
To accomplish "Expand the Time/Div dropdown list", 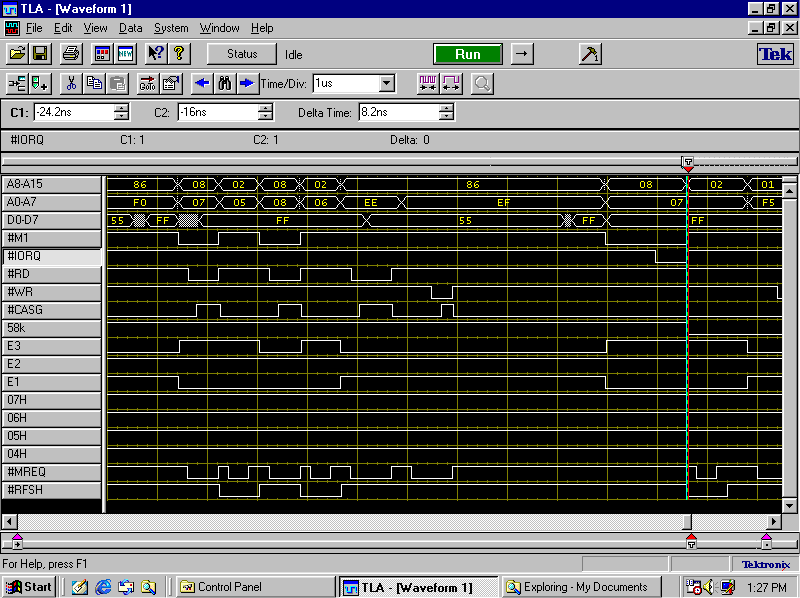I will [x=387, y=83].
